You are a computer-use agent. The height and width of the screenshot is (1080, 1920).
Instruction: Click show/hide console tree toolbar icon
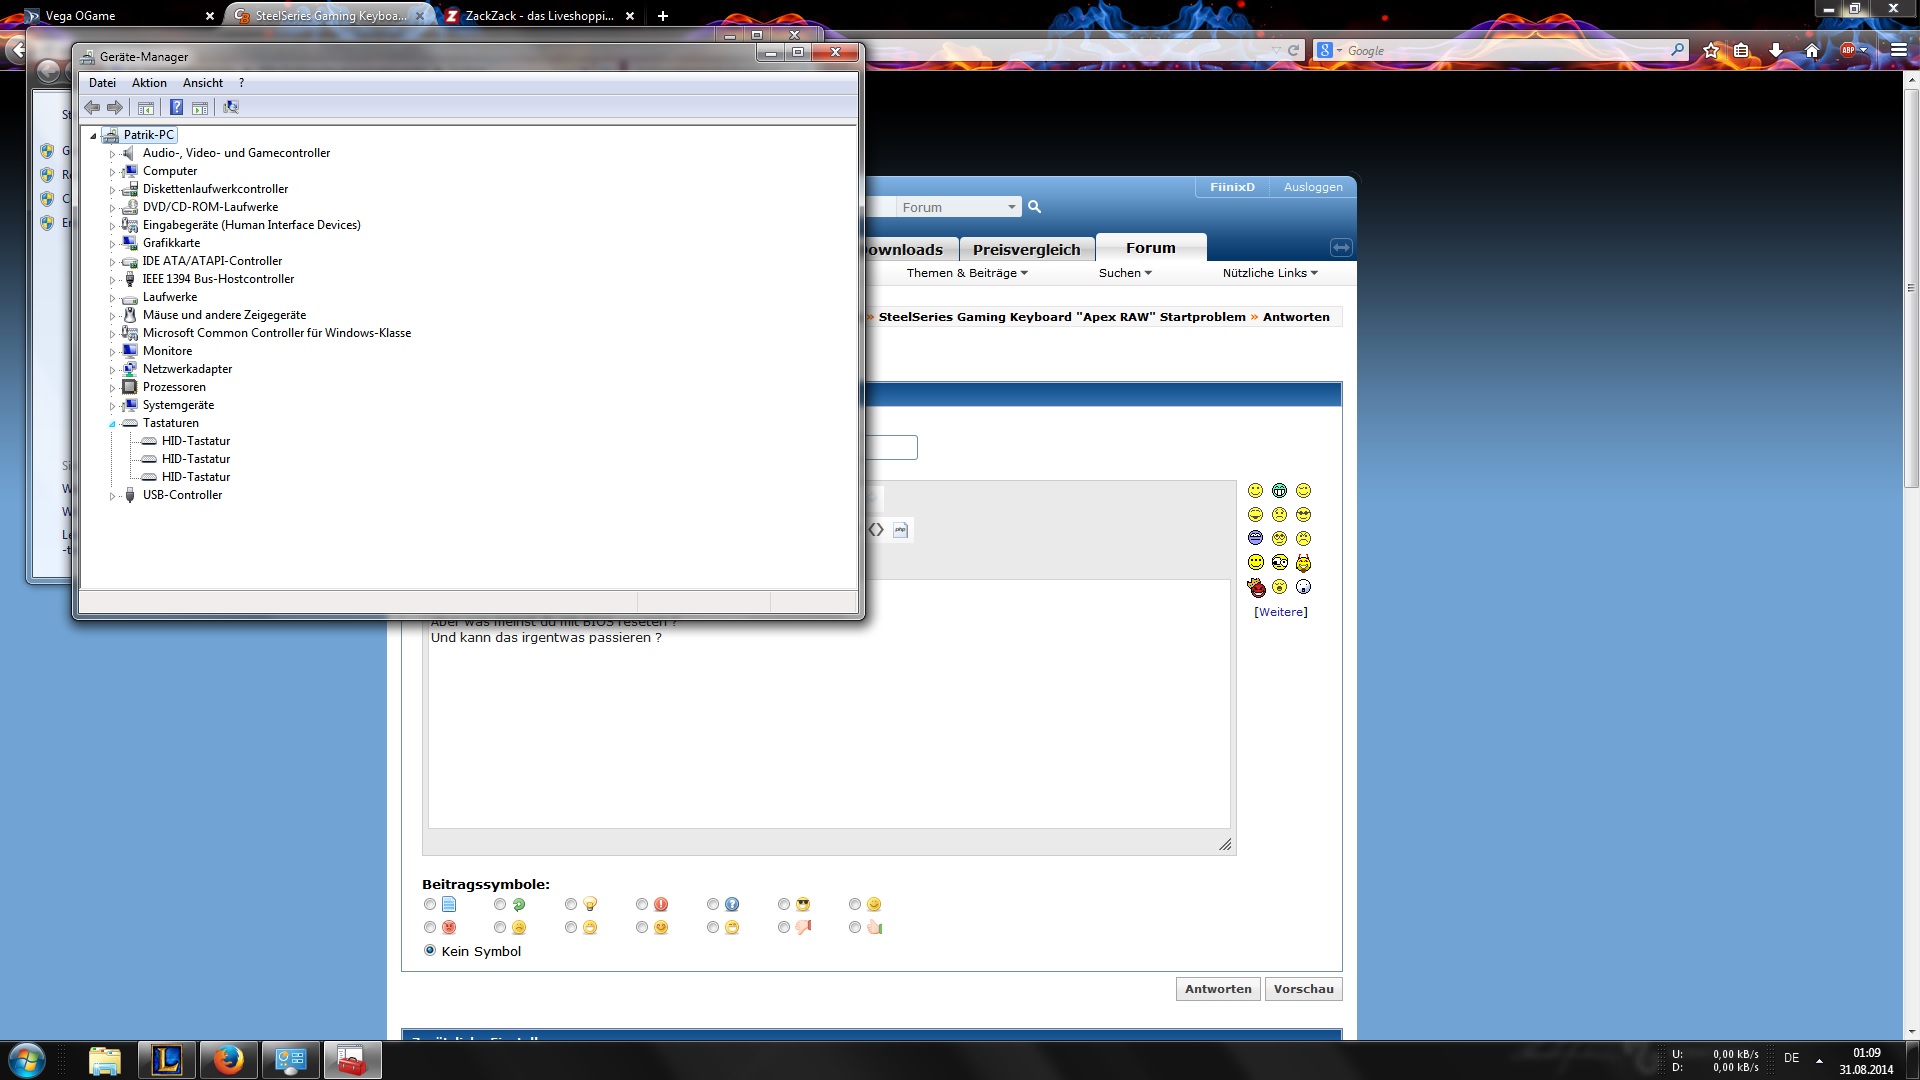click(146, 107)
